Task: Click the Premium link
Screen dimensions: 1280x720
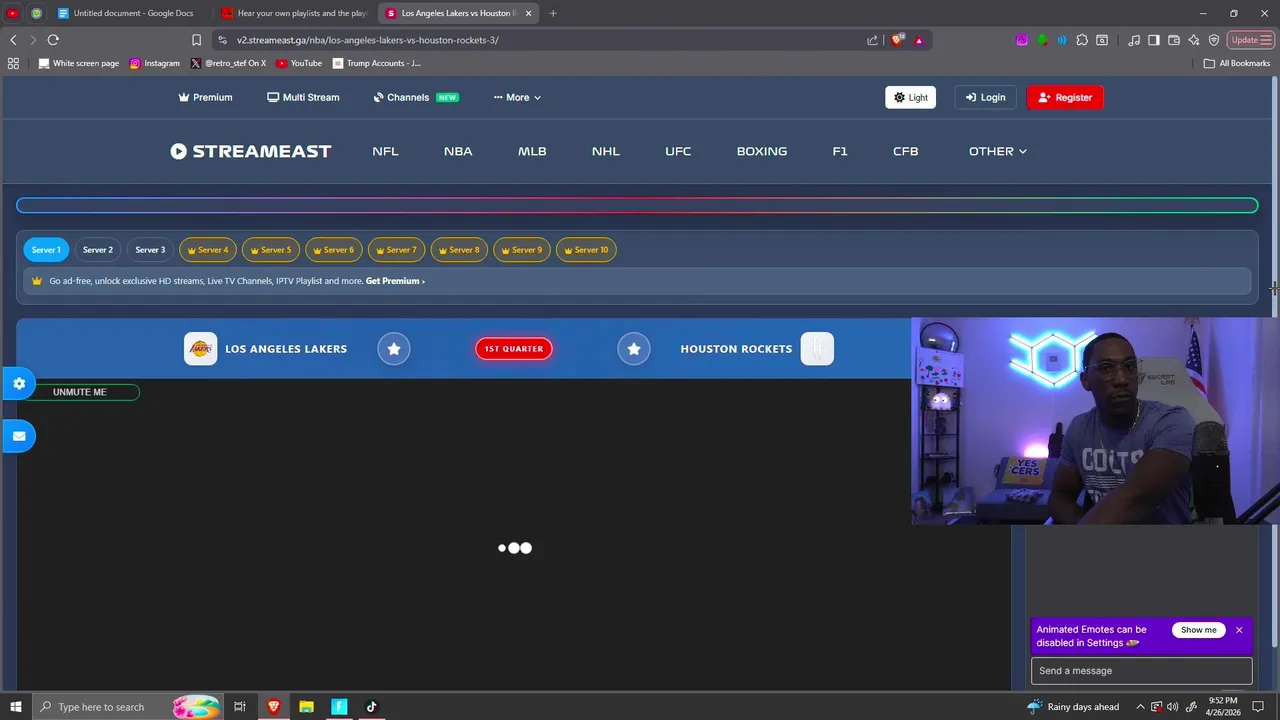Action: click(x=205, y=97)
